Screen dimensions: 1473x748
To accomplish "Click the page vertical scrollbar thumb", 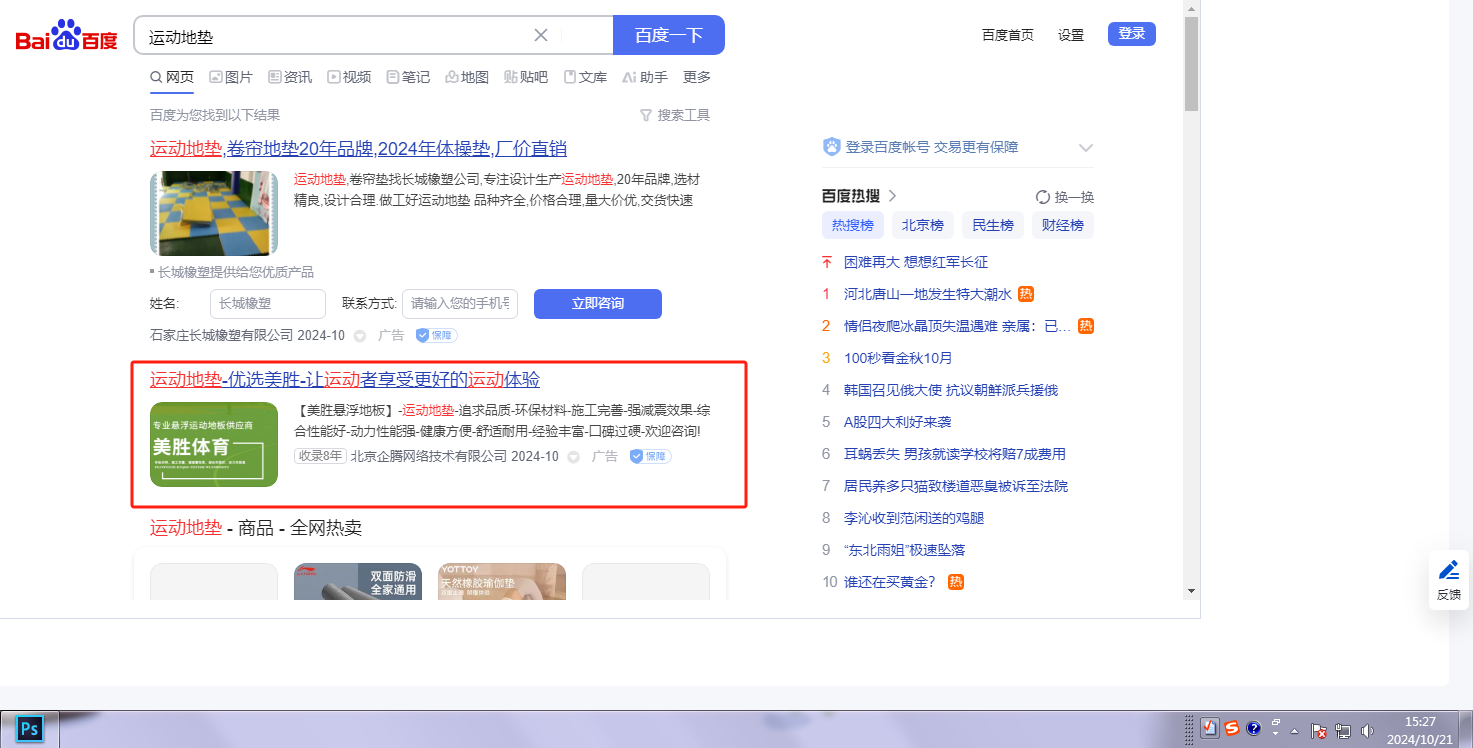I will click(1191, 64).
